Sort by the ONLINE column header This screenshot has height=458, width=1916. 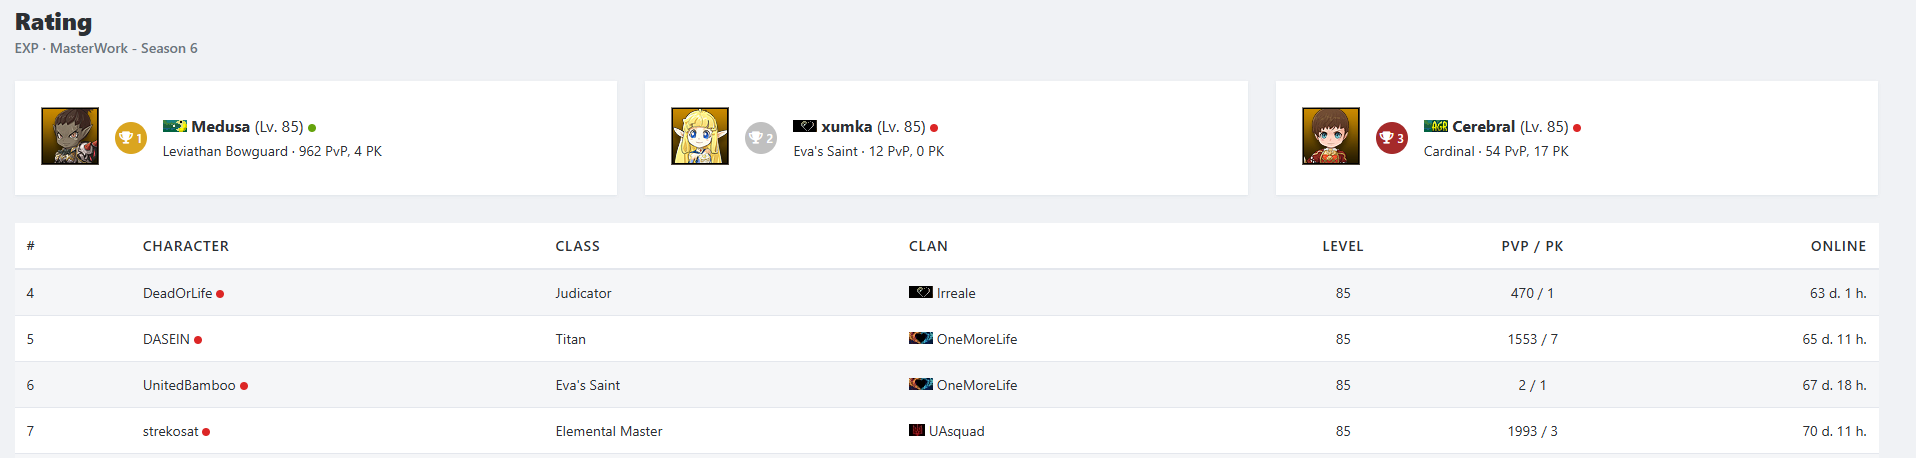point(1838,246)
